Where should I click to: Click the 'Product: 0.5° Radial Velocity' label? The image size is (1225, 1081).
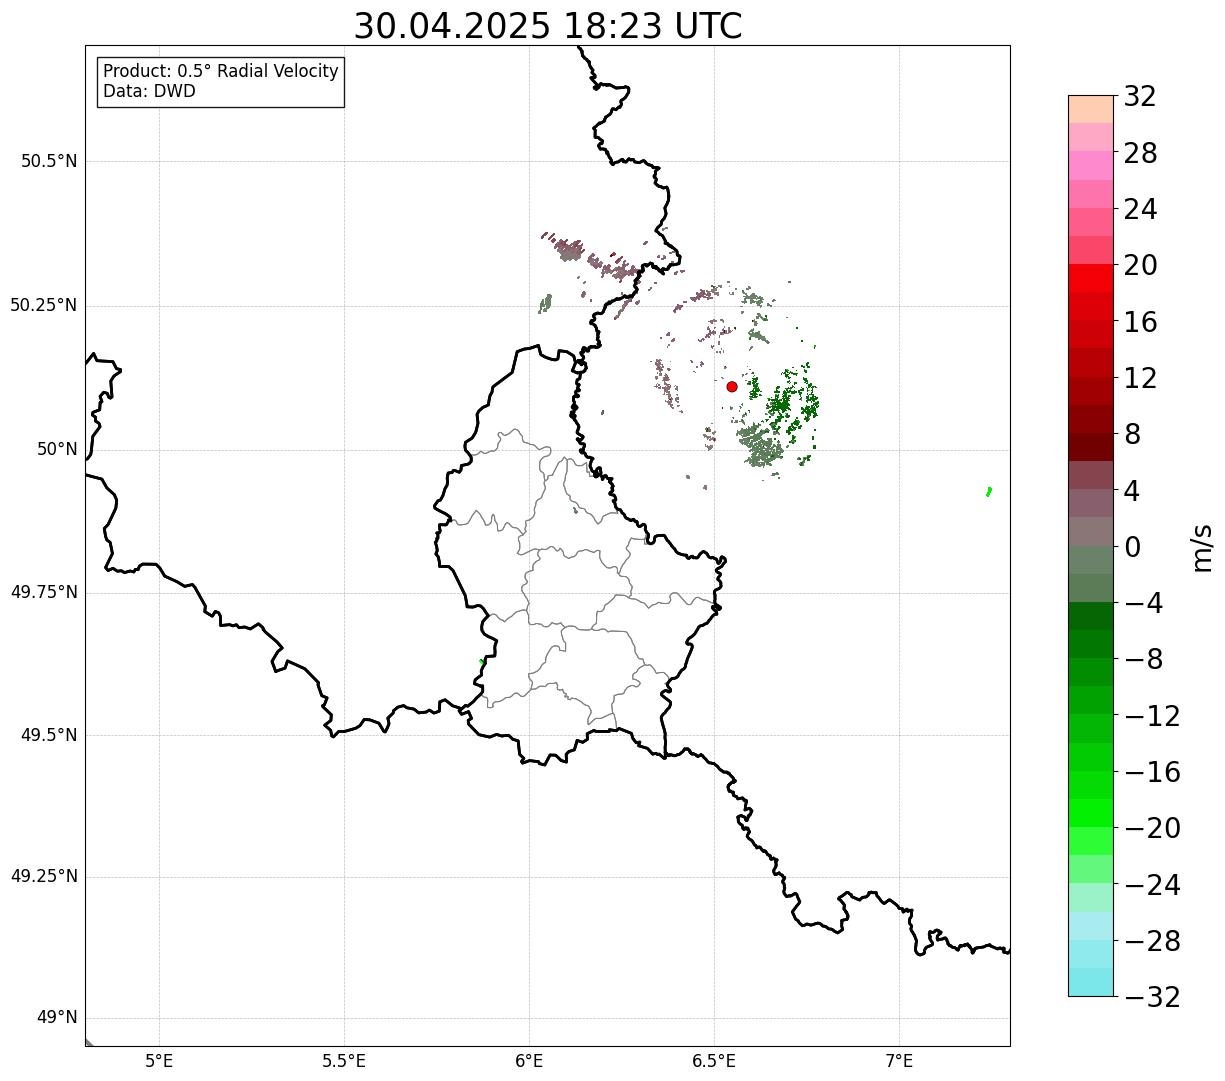221,72
